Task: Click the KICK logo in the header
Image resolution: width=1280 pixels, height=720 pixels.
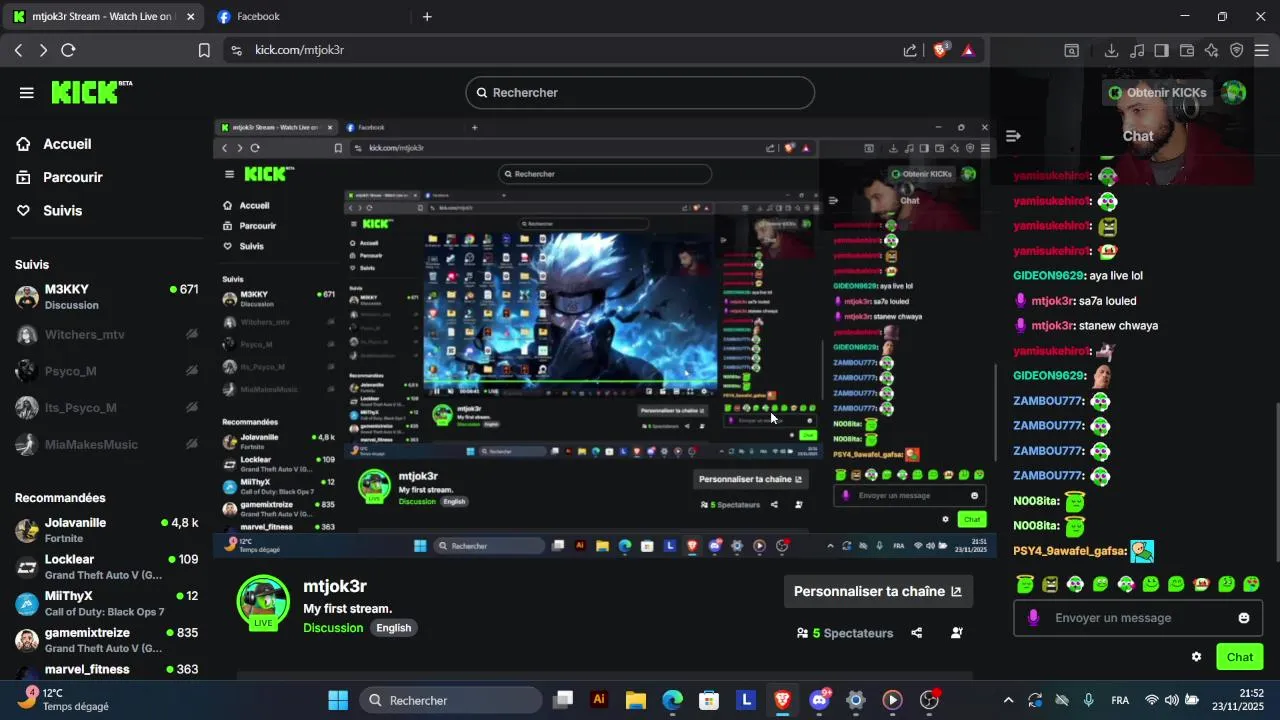Action: (x=91, y=92)
